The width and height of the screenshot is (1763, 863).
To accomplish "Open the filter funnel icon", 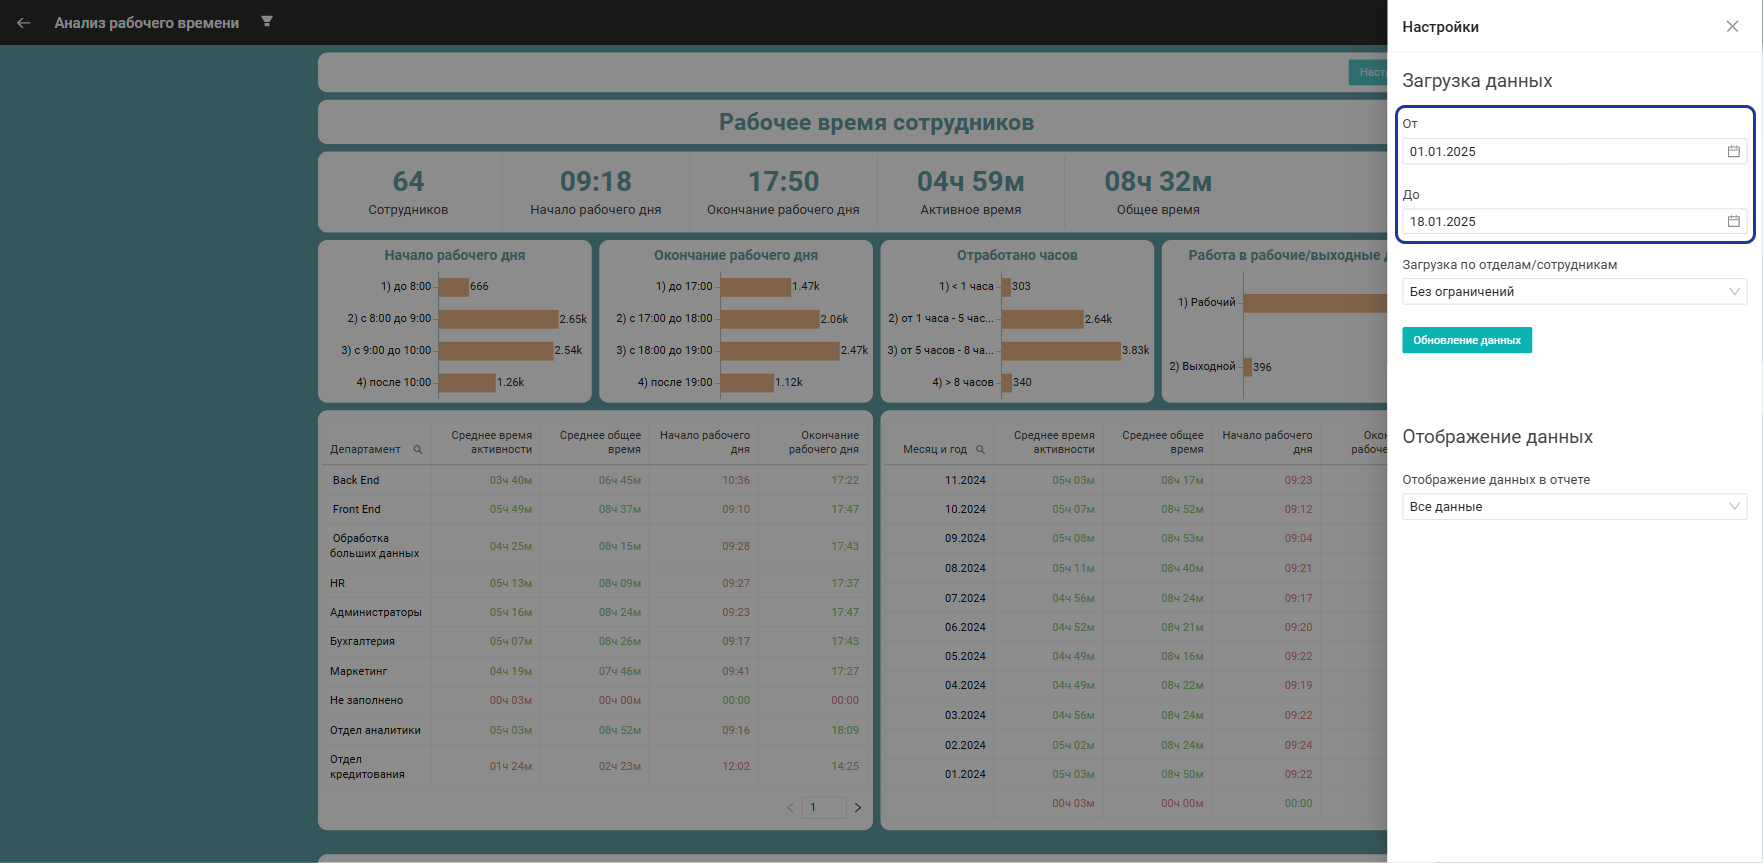I will coord(267,21).
